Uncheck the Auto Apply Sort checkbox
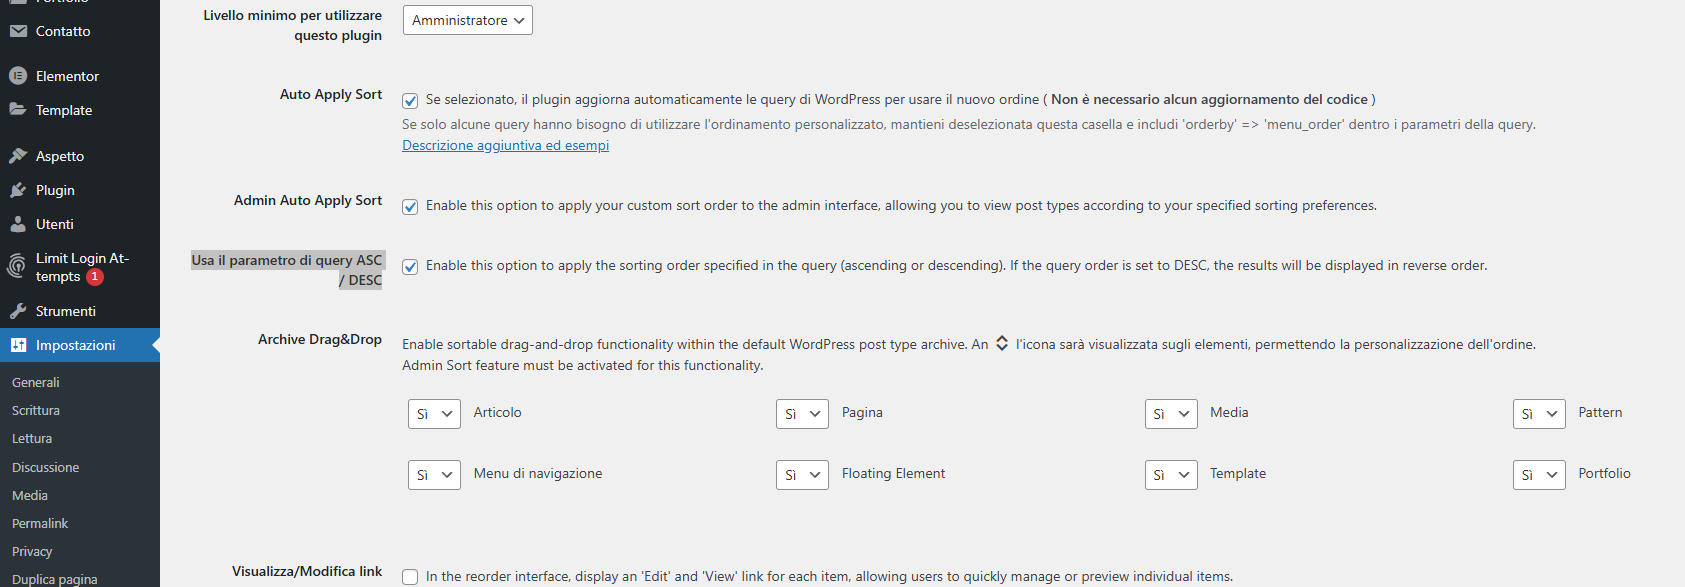The height and width of the screenshot is (587, 1685). point(410,100)
